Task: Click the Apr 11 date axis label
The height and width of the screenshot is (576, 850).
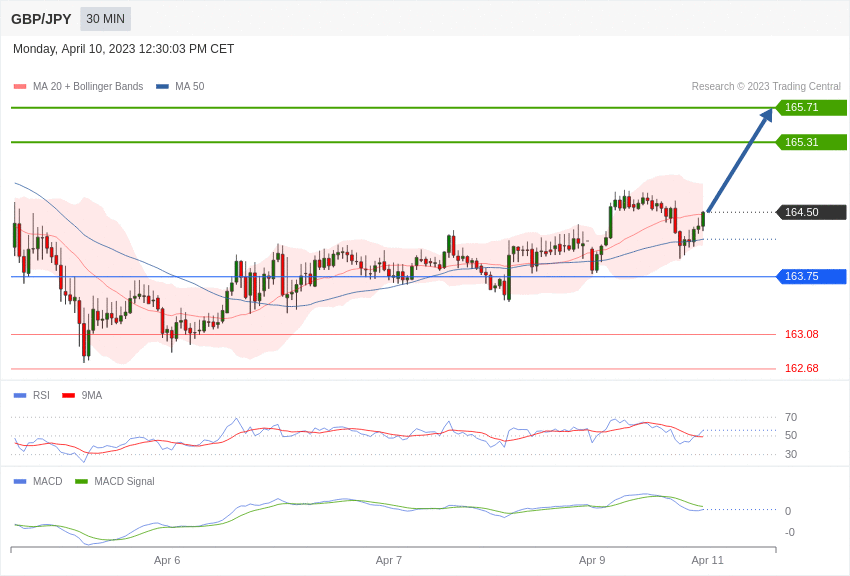Action: [x=707, y=560]
